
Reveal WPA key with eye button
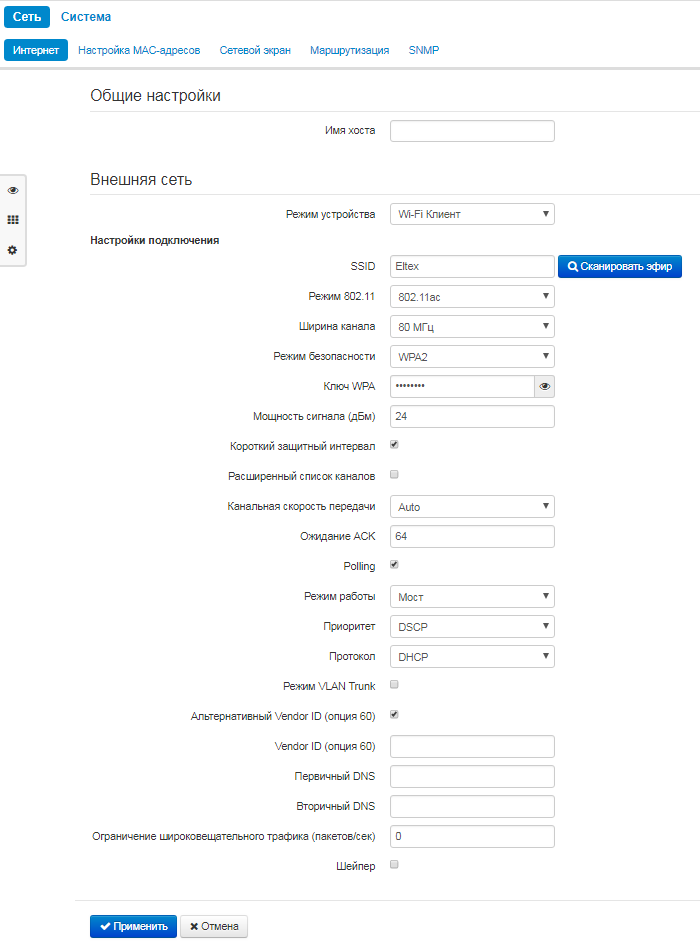tap(545, 386)
